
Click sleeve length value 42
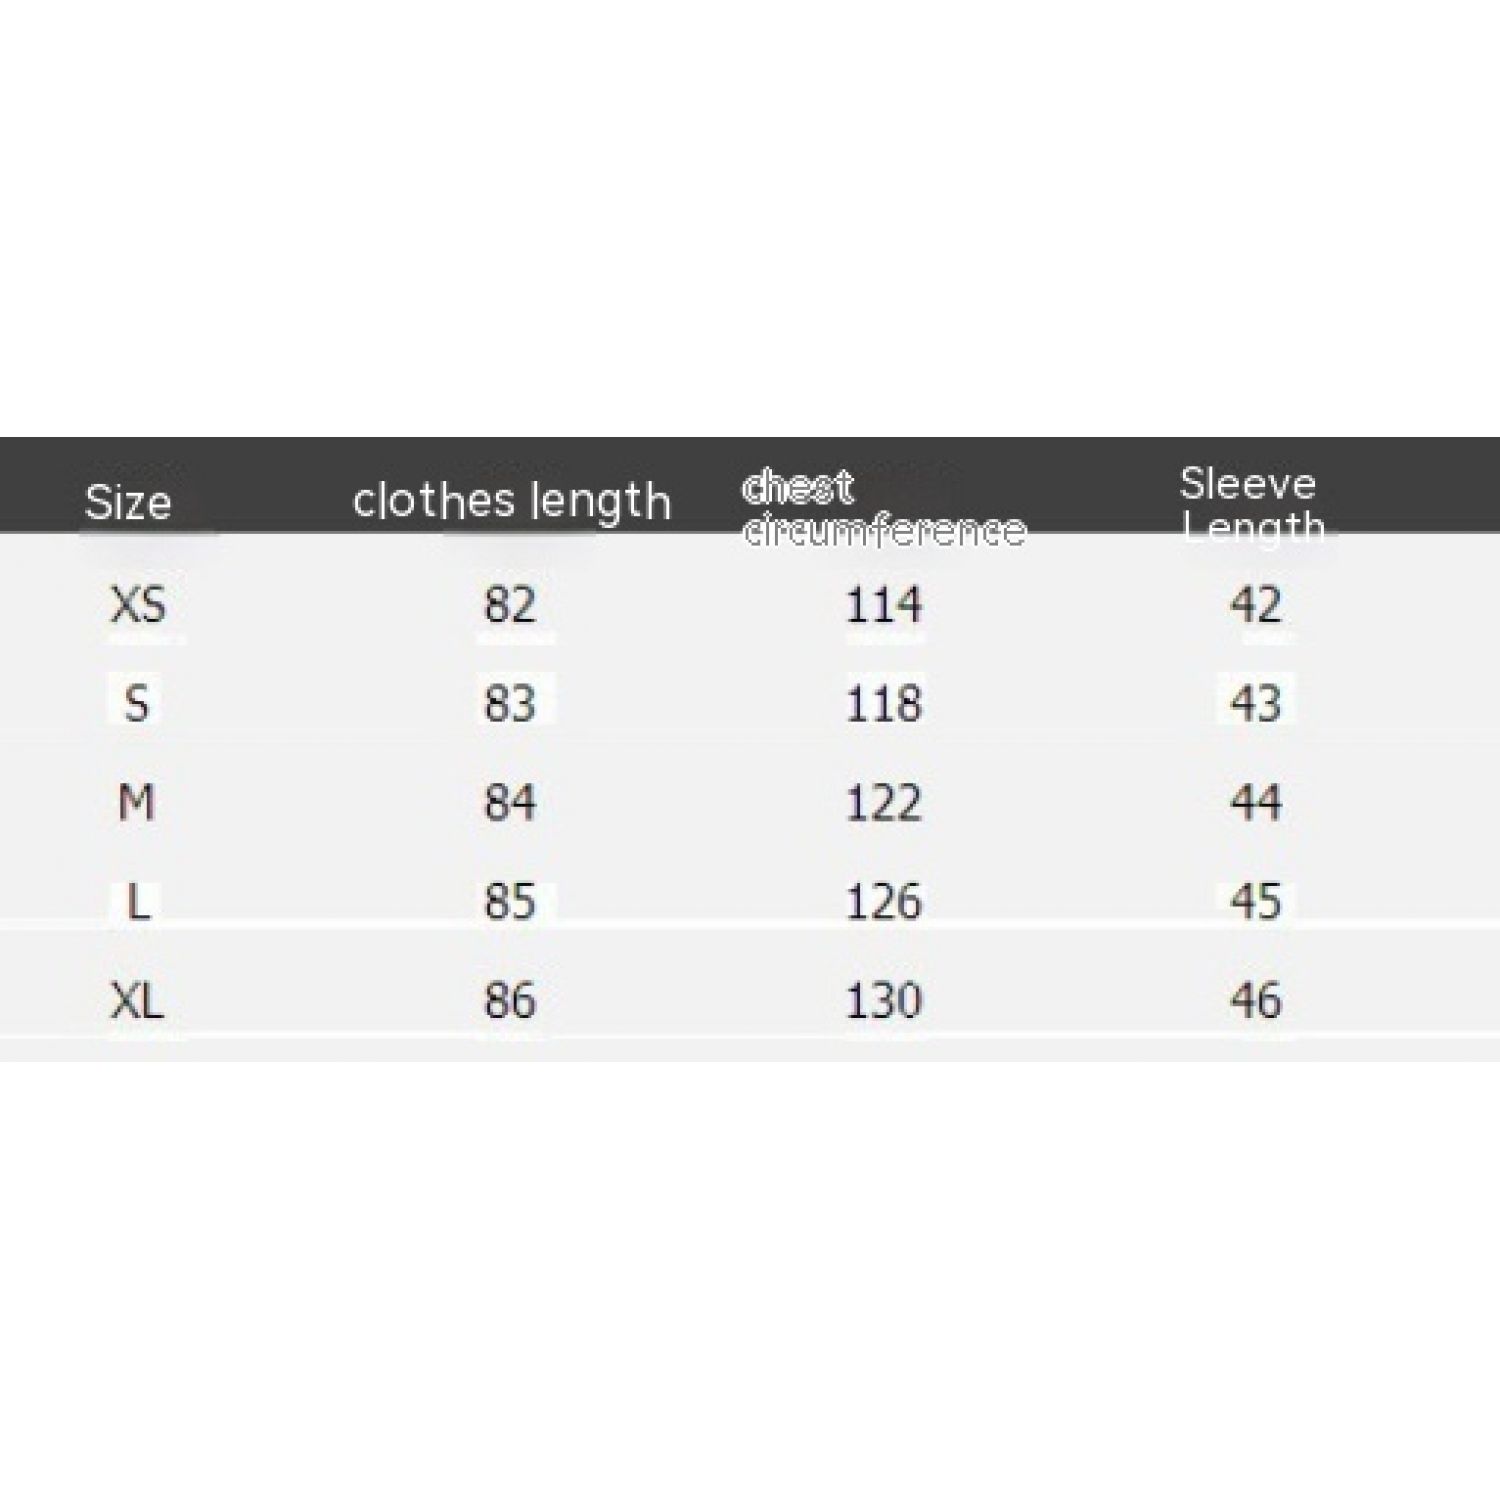(1256, 605)
